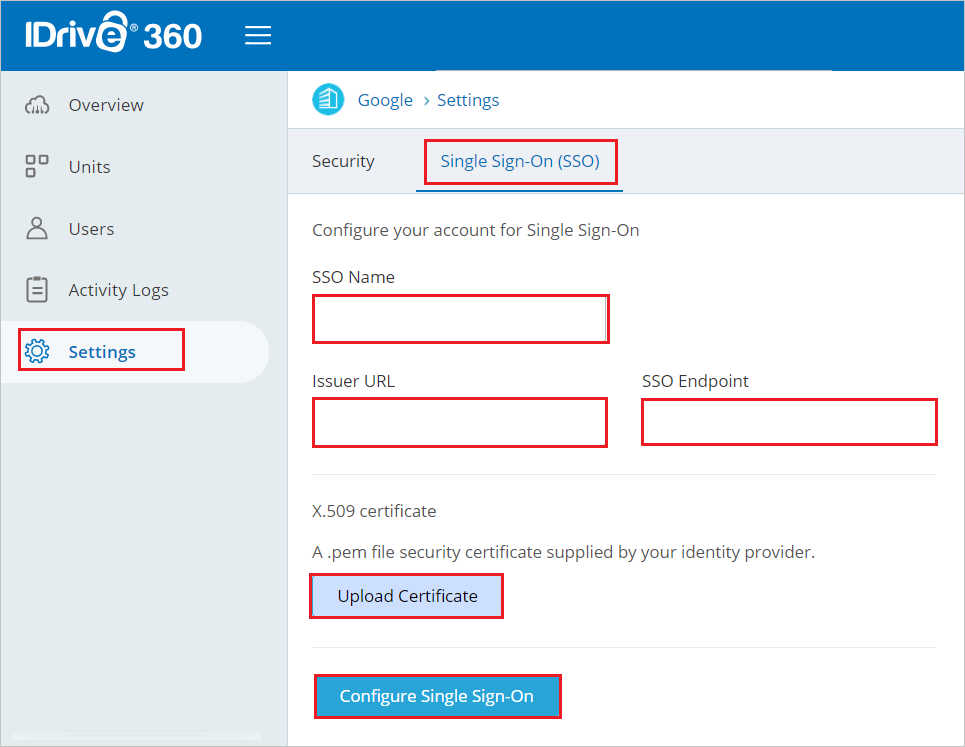Viewport: 965px width, 747px height.
Task: Click Configure Single Sign-On button
Action: click(x=437, y=696)
